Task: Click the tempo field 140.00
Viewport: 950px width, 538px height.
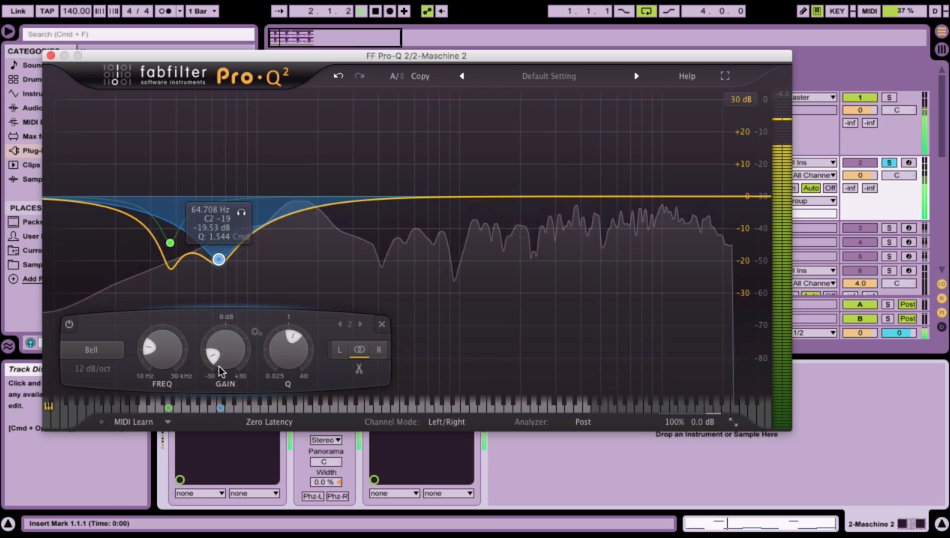Action: coord(76,11)
